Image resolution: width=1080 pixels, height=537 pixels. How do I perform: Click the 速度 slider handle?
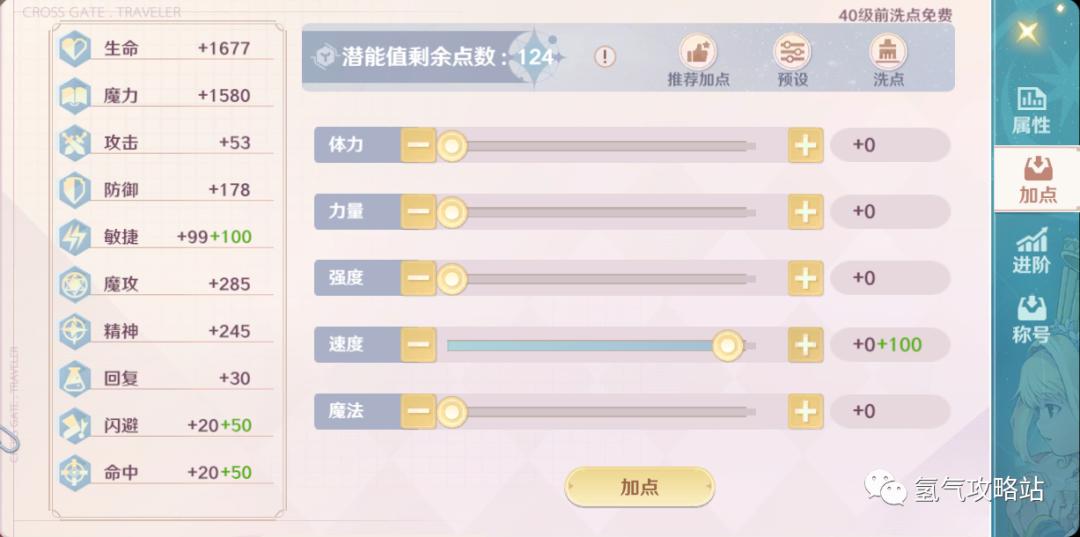(x=727, y=346)
